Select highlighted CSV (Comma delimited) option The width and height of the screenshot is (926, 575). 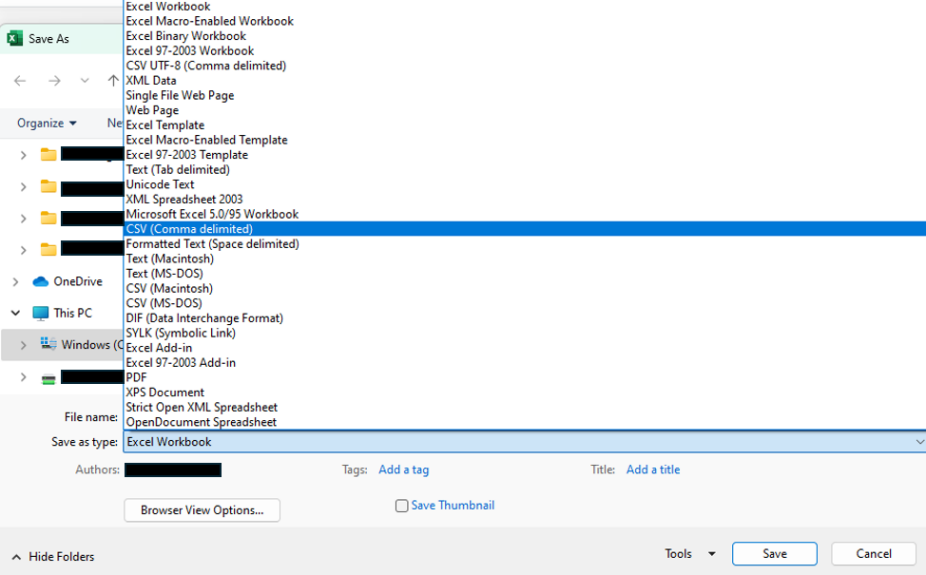[525, 228]
